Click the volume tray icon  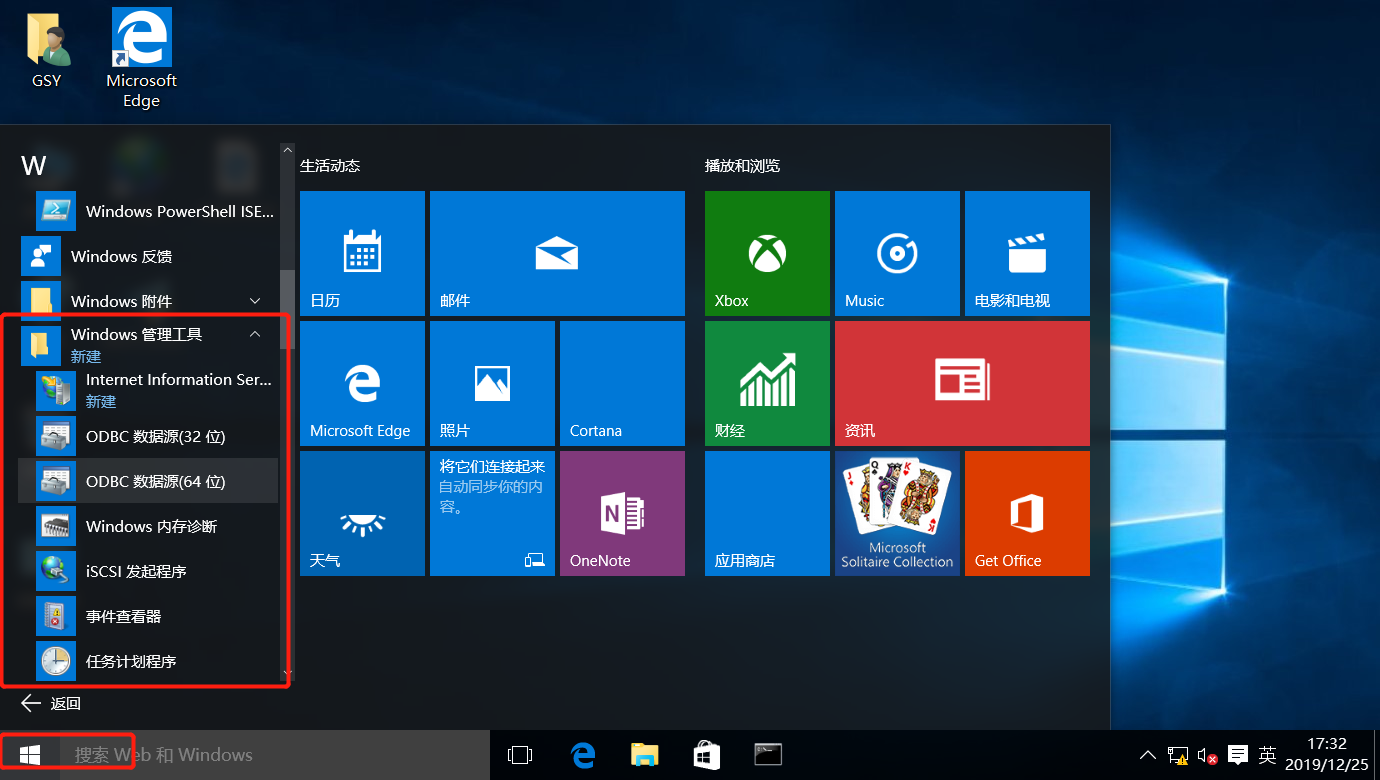1207,756
